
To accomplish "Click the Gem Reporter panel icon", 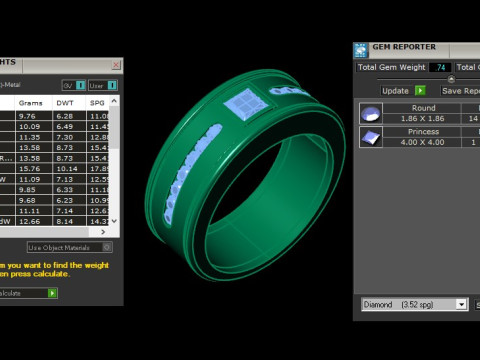I will (361, 51).
